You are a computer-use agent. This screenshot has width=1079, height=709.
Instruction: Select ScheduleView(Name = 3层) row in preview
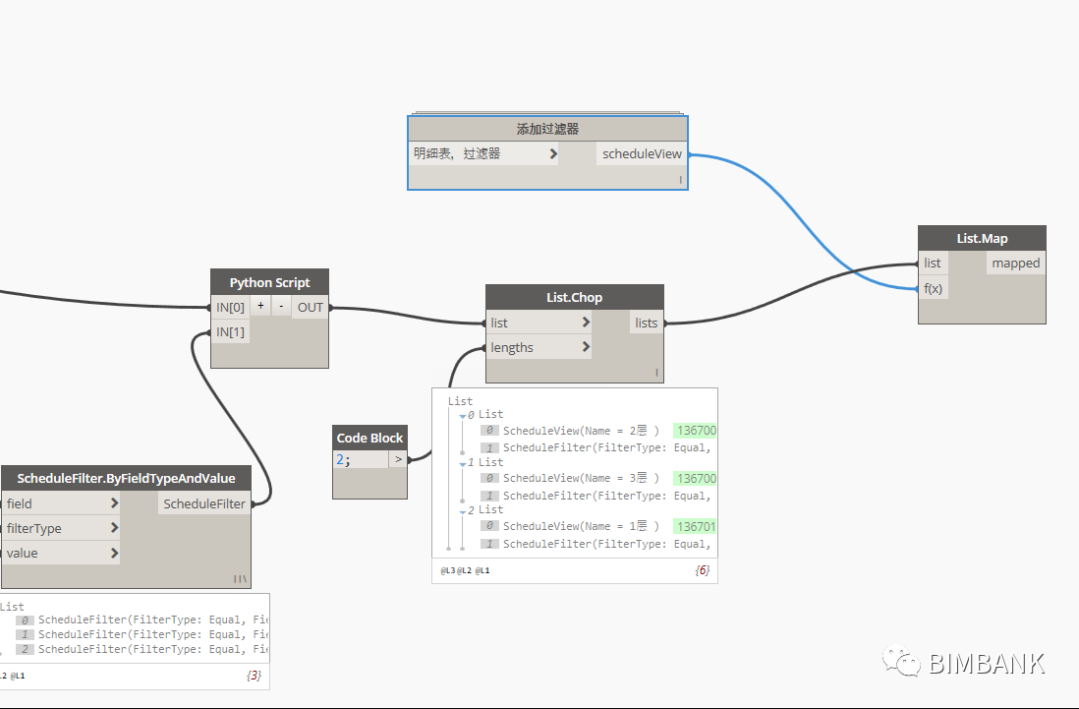click(581, 478)
